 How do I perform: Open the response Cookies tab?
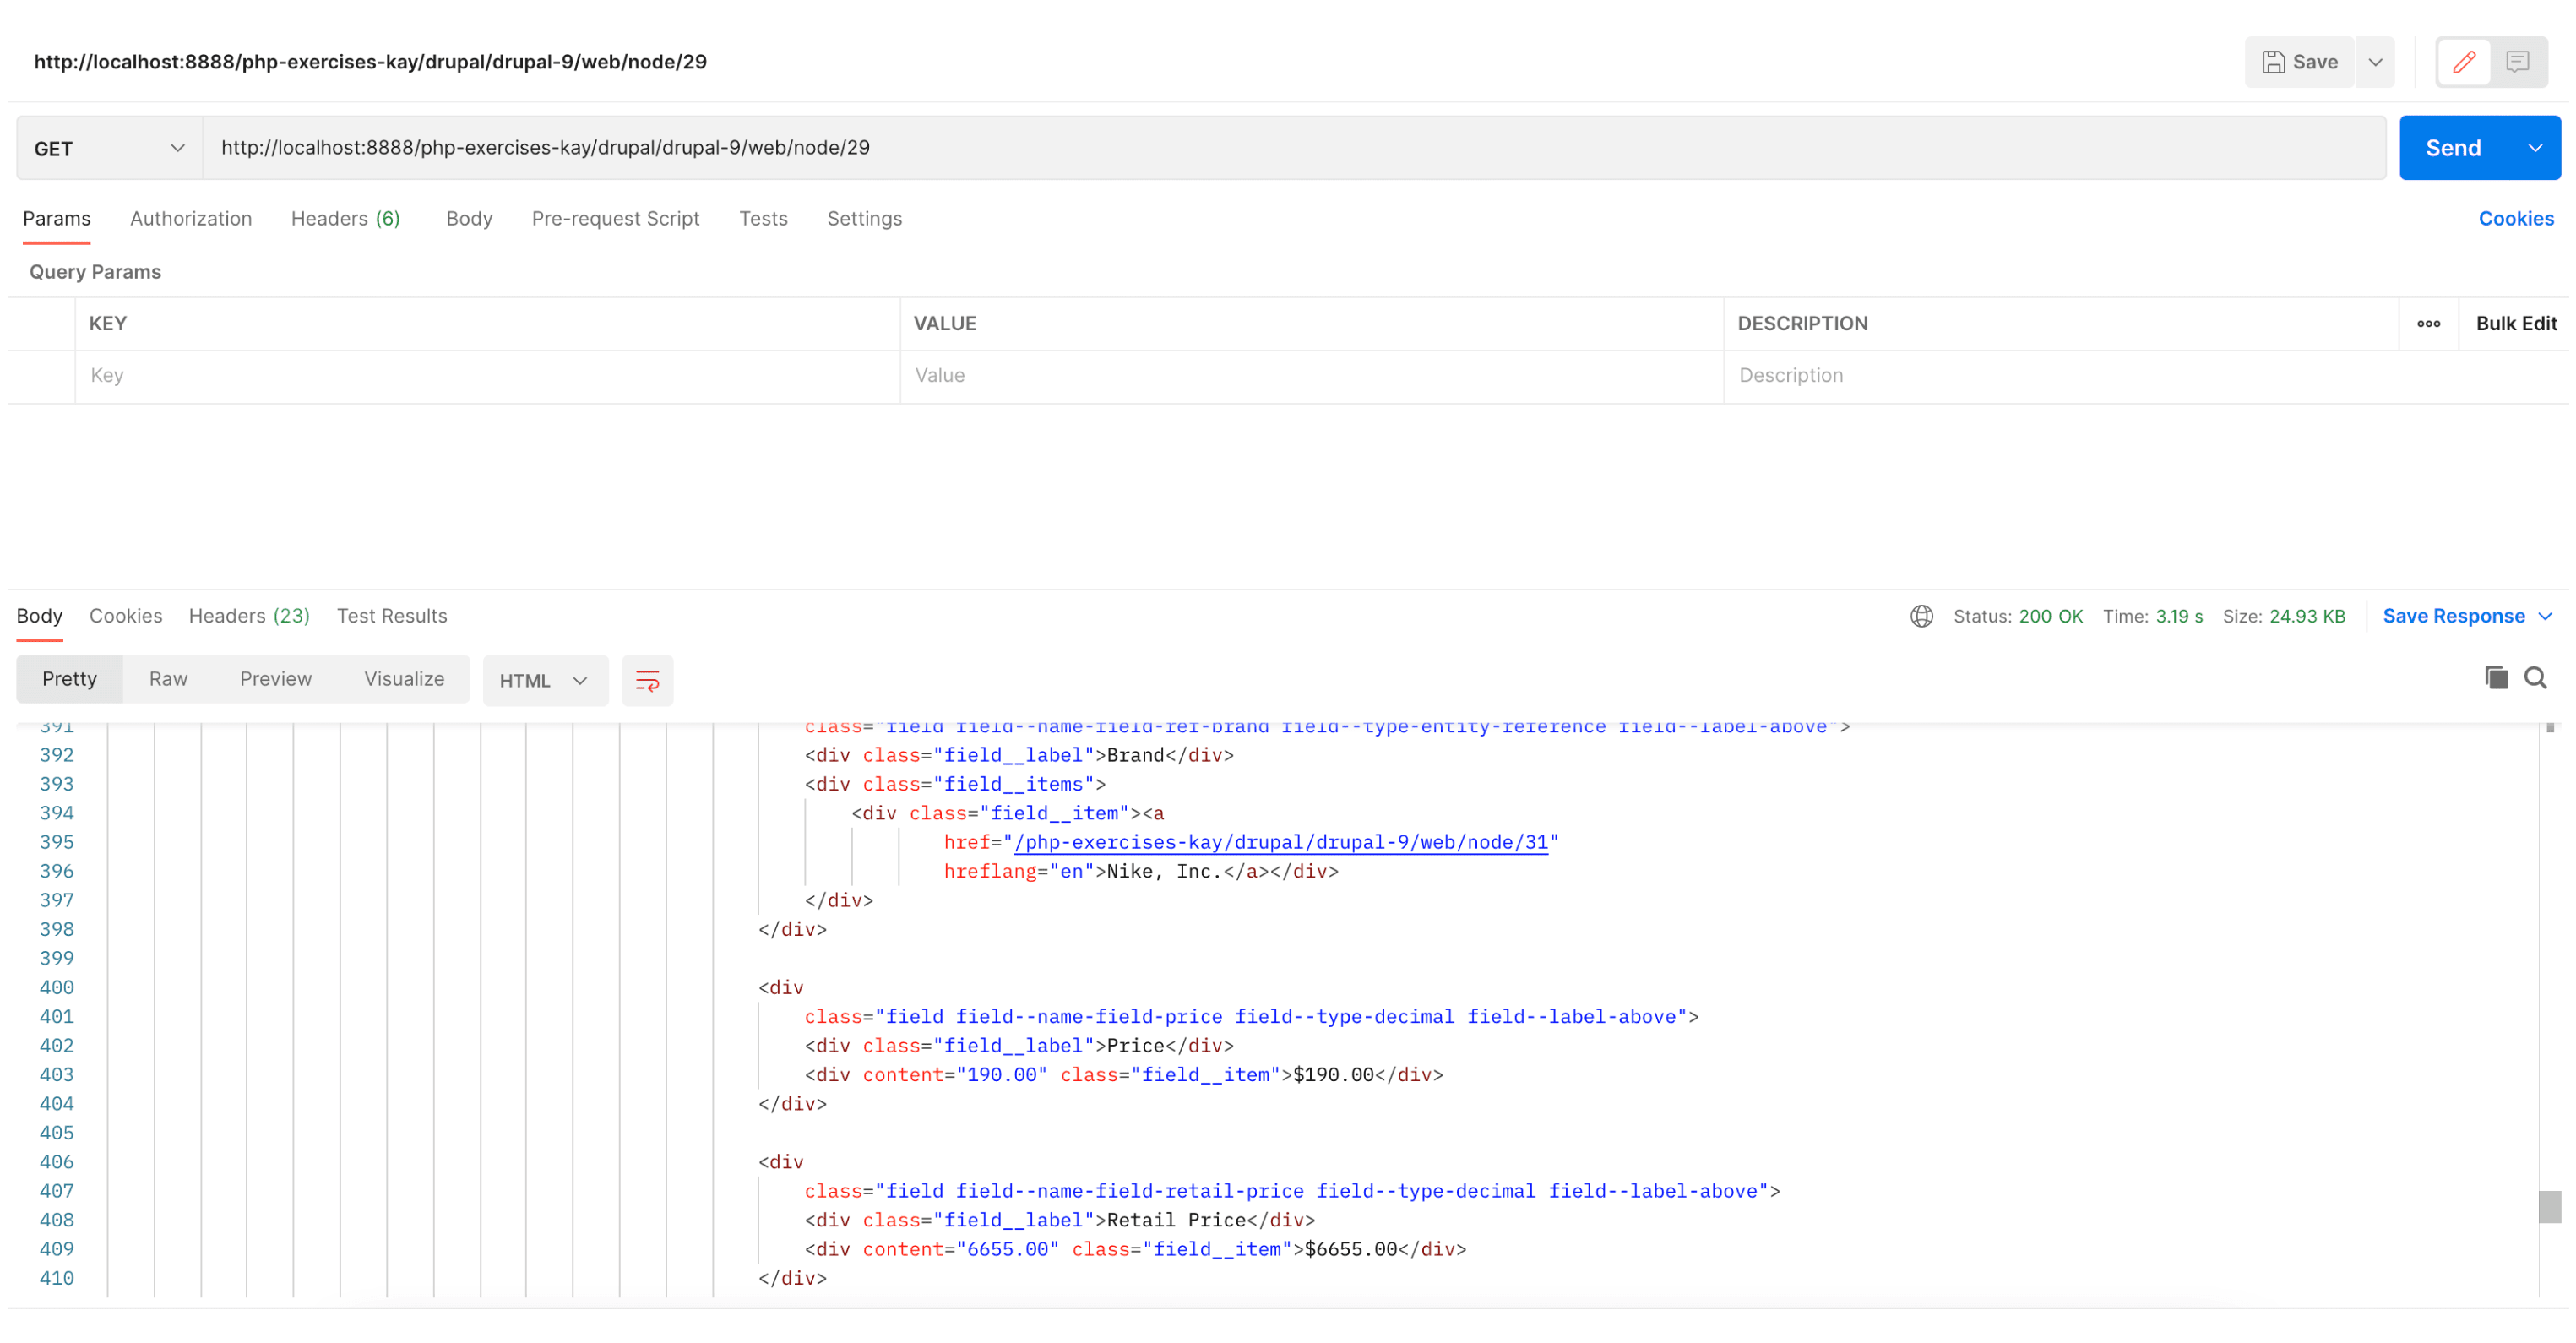126,616
